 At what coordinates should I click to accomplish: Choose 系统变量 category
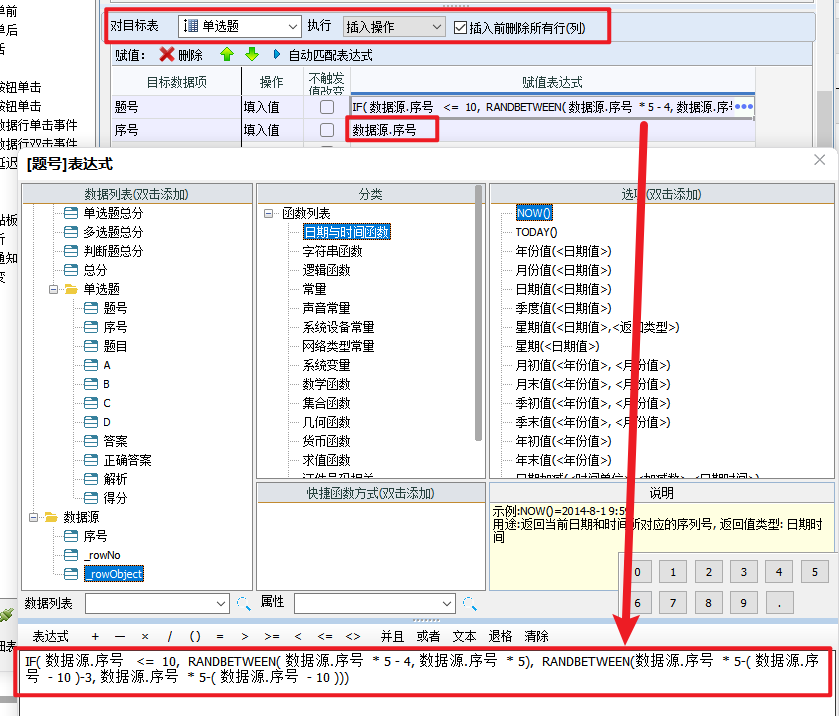(326, 365)
